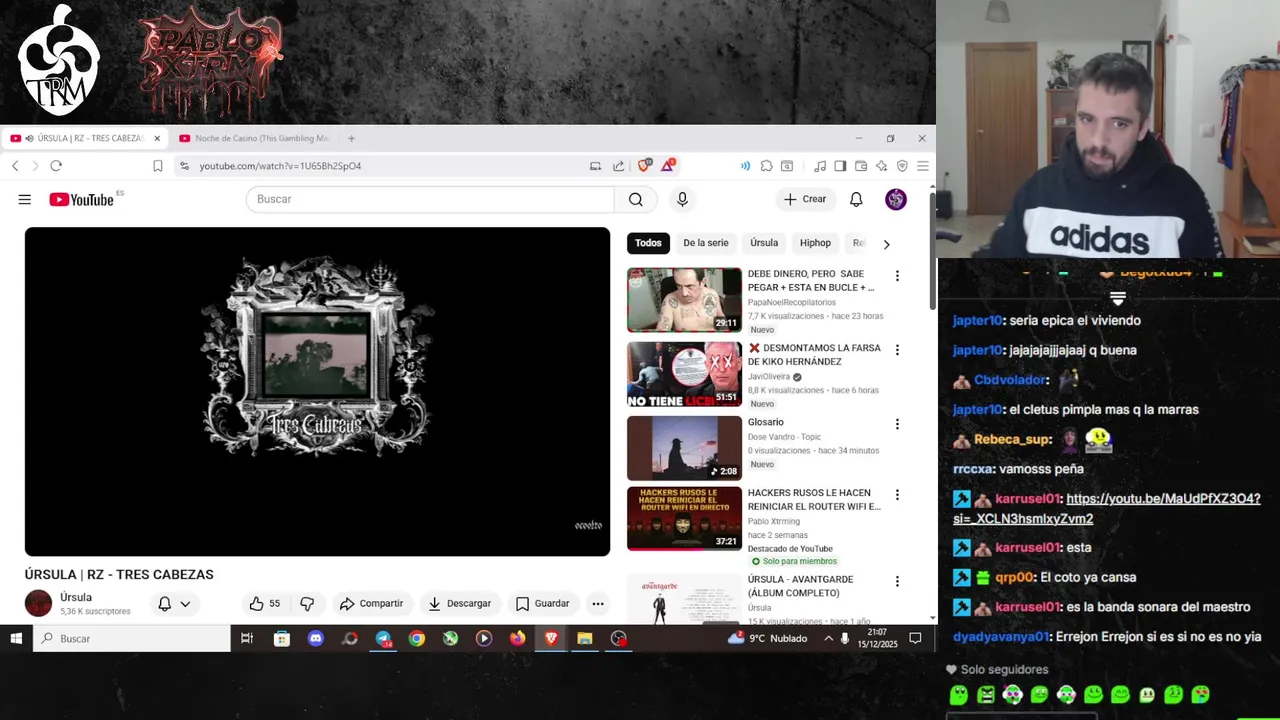The height and width of the screenshot is (720, 1280).
Task: Toggle the browser sidebar panel
Action: point(840,166)
